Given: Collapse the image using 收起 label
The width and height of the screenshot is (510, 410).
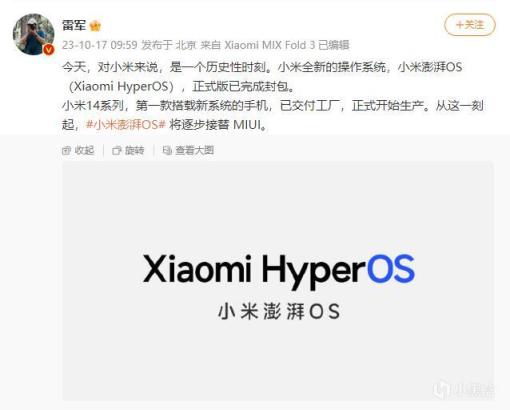Looking at the screenshot, I should (x=84, y=151).
